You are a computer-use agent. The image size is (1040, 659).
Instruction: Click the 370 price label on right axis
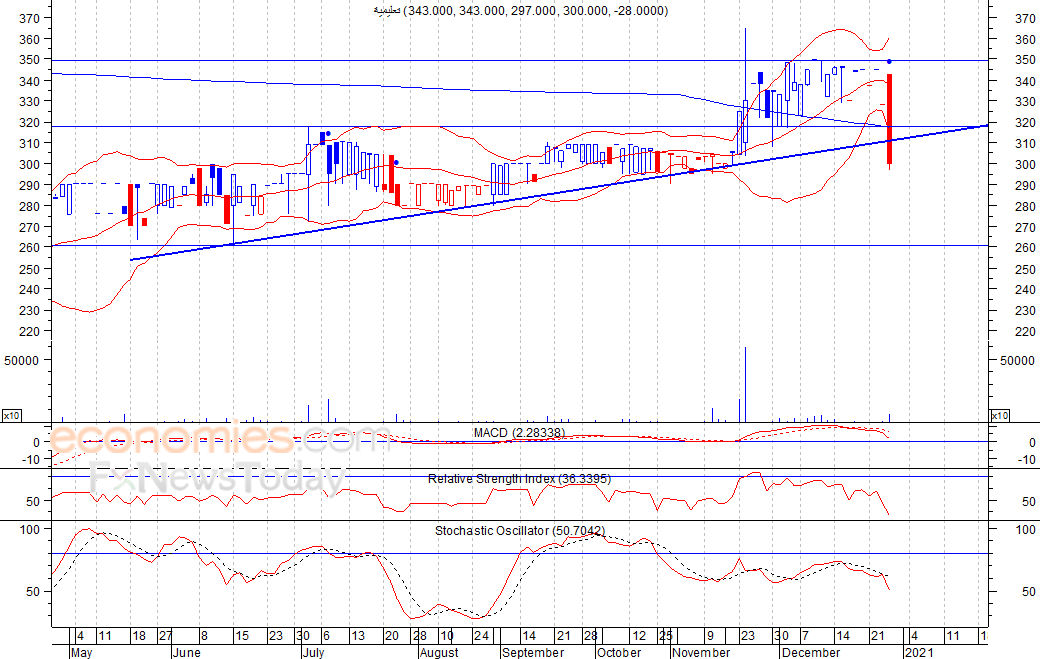1025,19
